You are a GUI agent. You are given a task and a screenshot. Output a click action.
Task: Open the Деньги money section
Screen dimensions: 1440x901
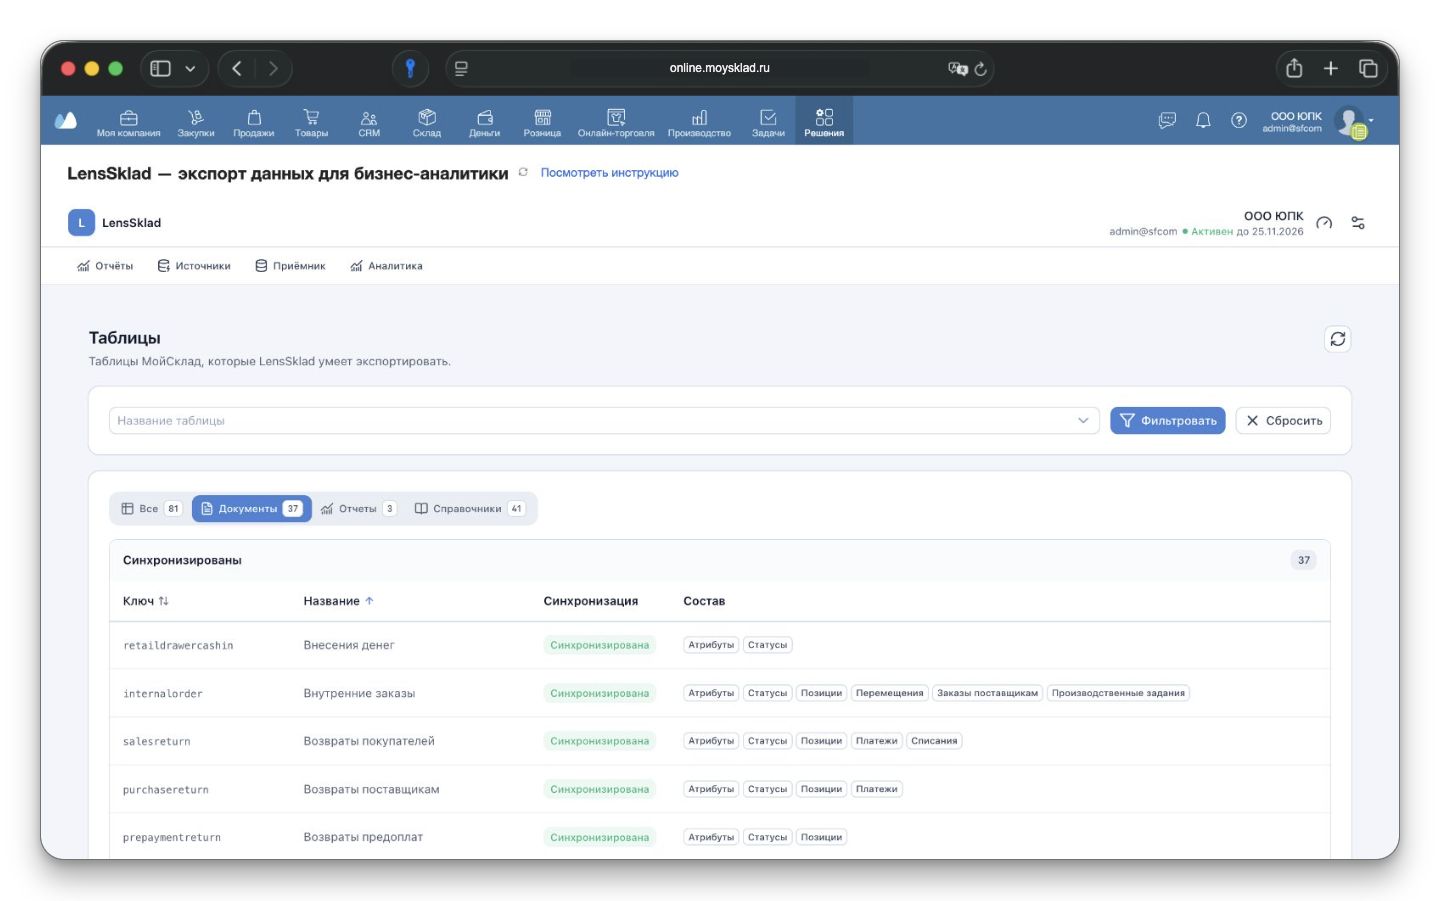485,122
